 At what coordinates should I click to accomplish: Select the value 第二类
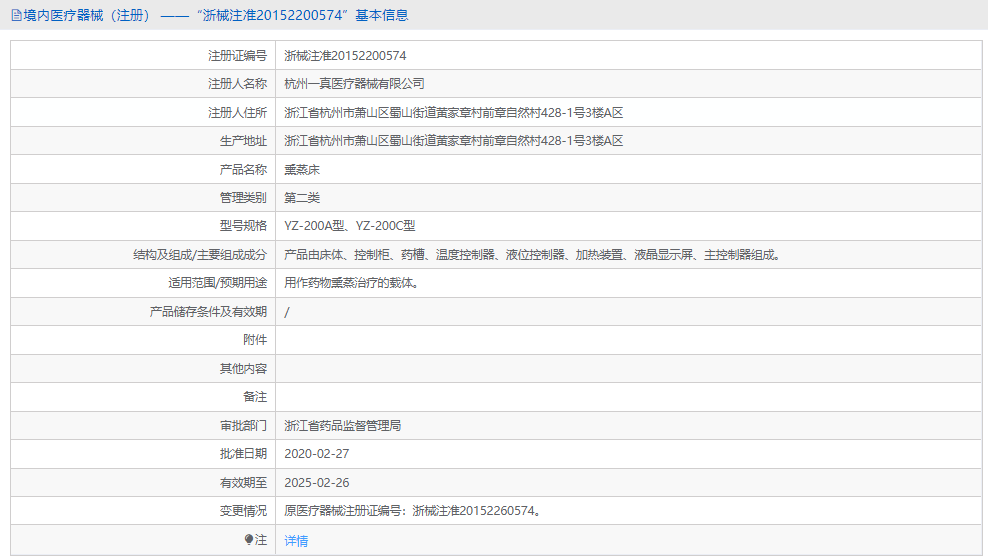302,198
